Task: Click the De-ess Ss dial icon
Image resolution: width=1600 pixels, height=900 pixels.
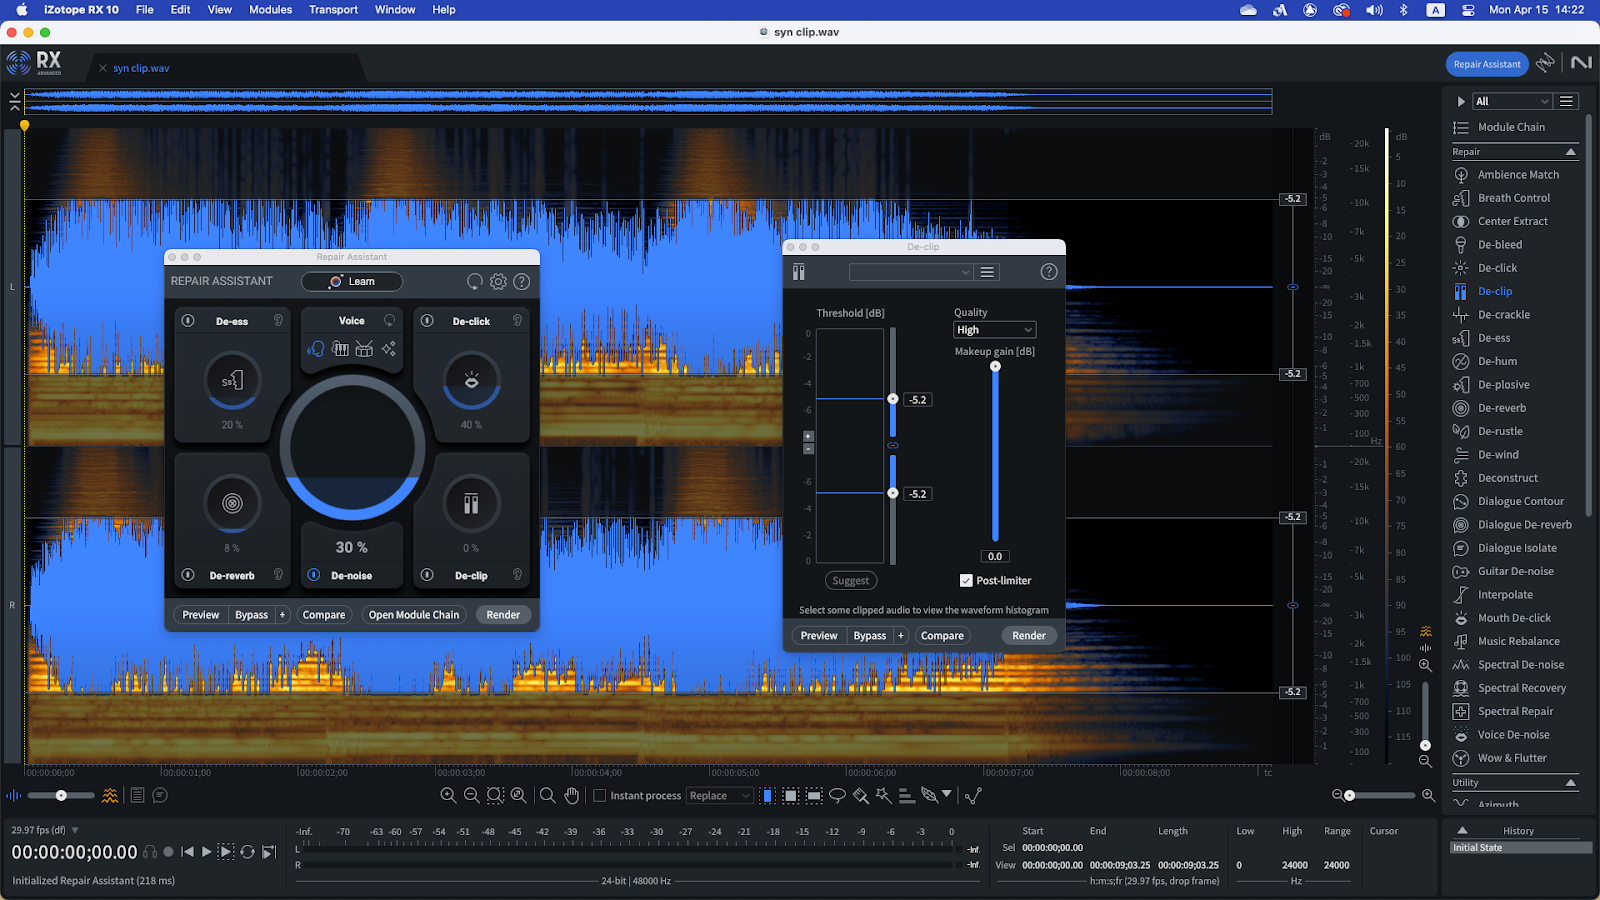Action: pyautogui.click(x=232, y=381)
